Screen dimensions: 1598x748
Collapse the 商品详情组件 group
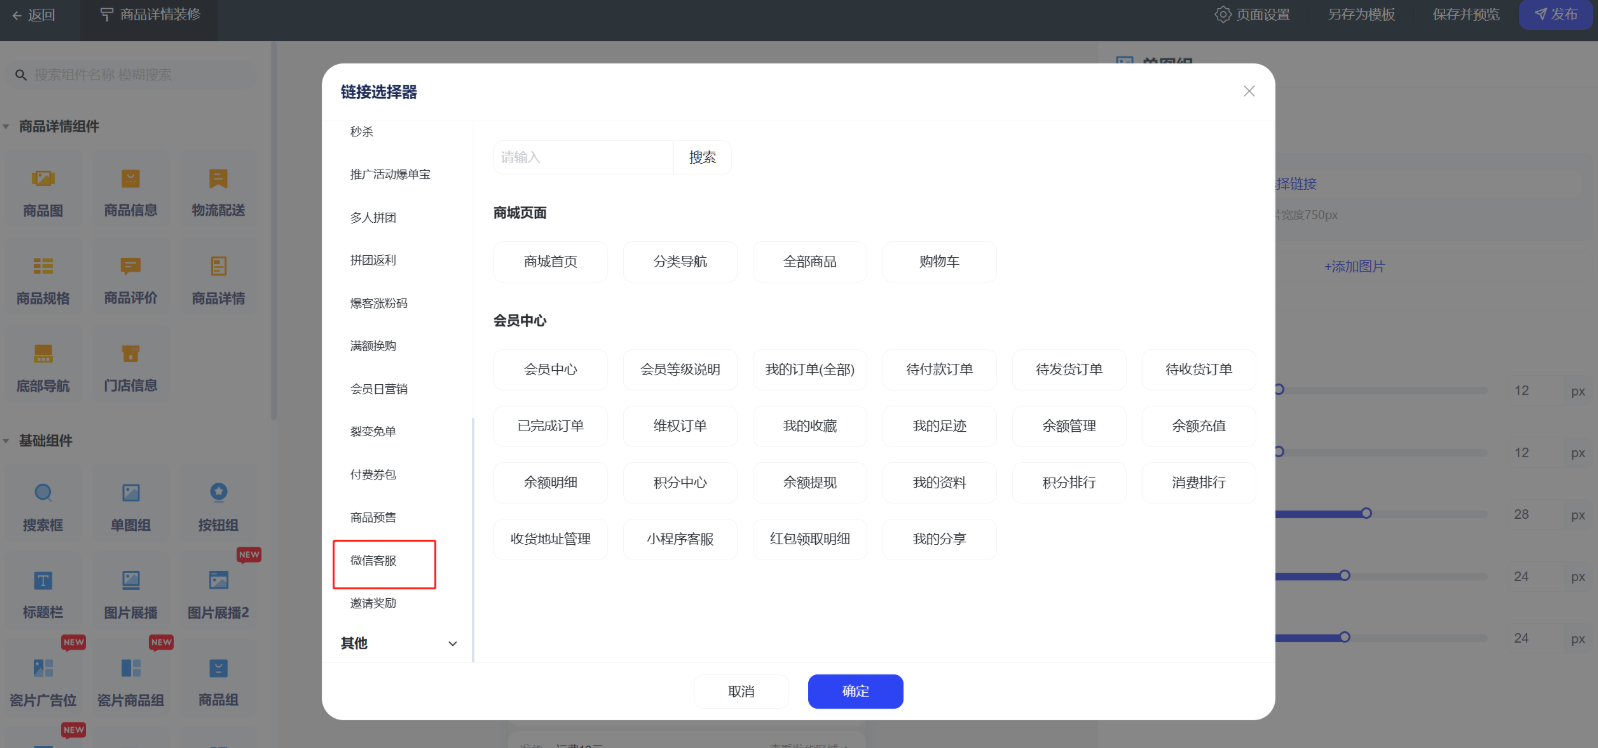click(x=7, y=127)
